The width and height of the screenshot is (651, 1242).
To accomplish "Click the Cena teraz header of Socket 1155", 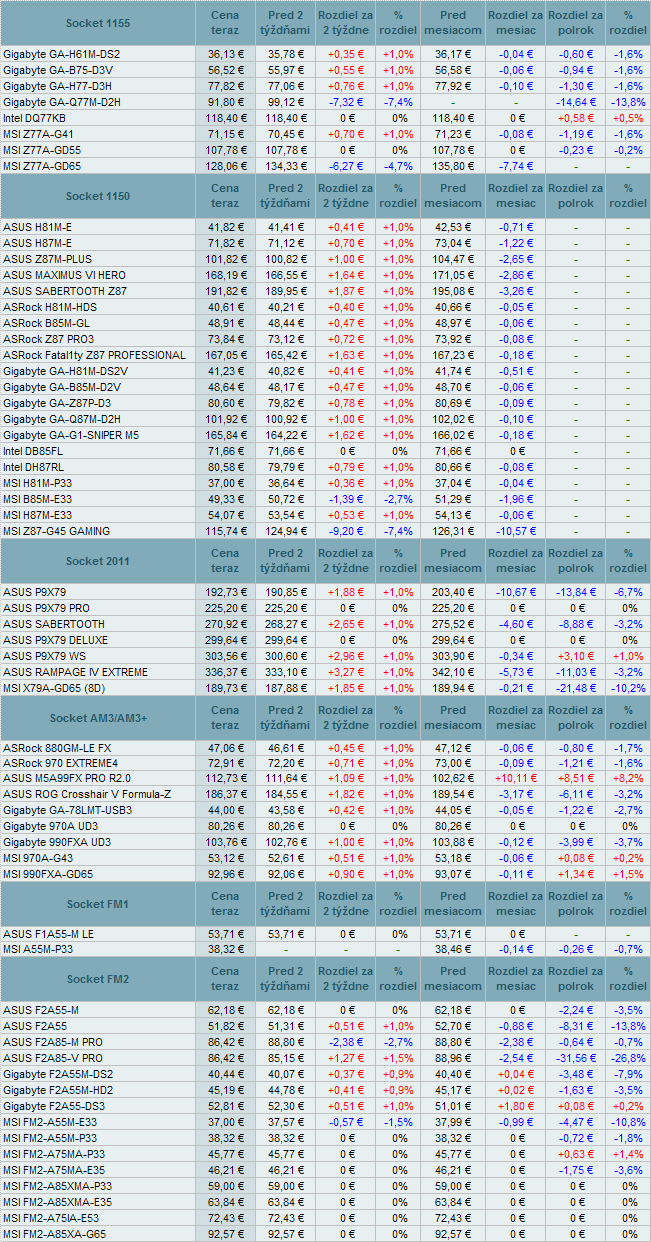I will pos(225,22).
